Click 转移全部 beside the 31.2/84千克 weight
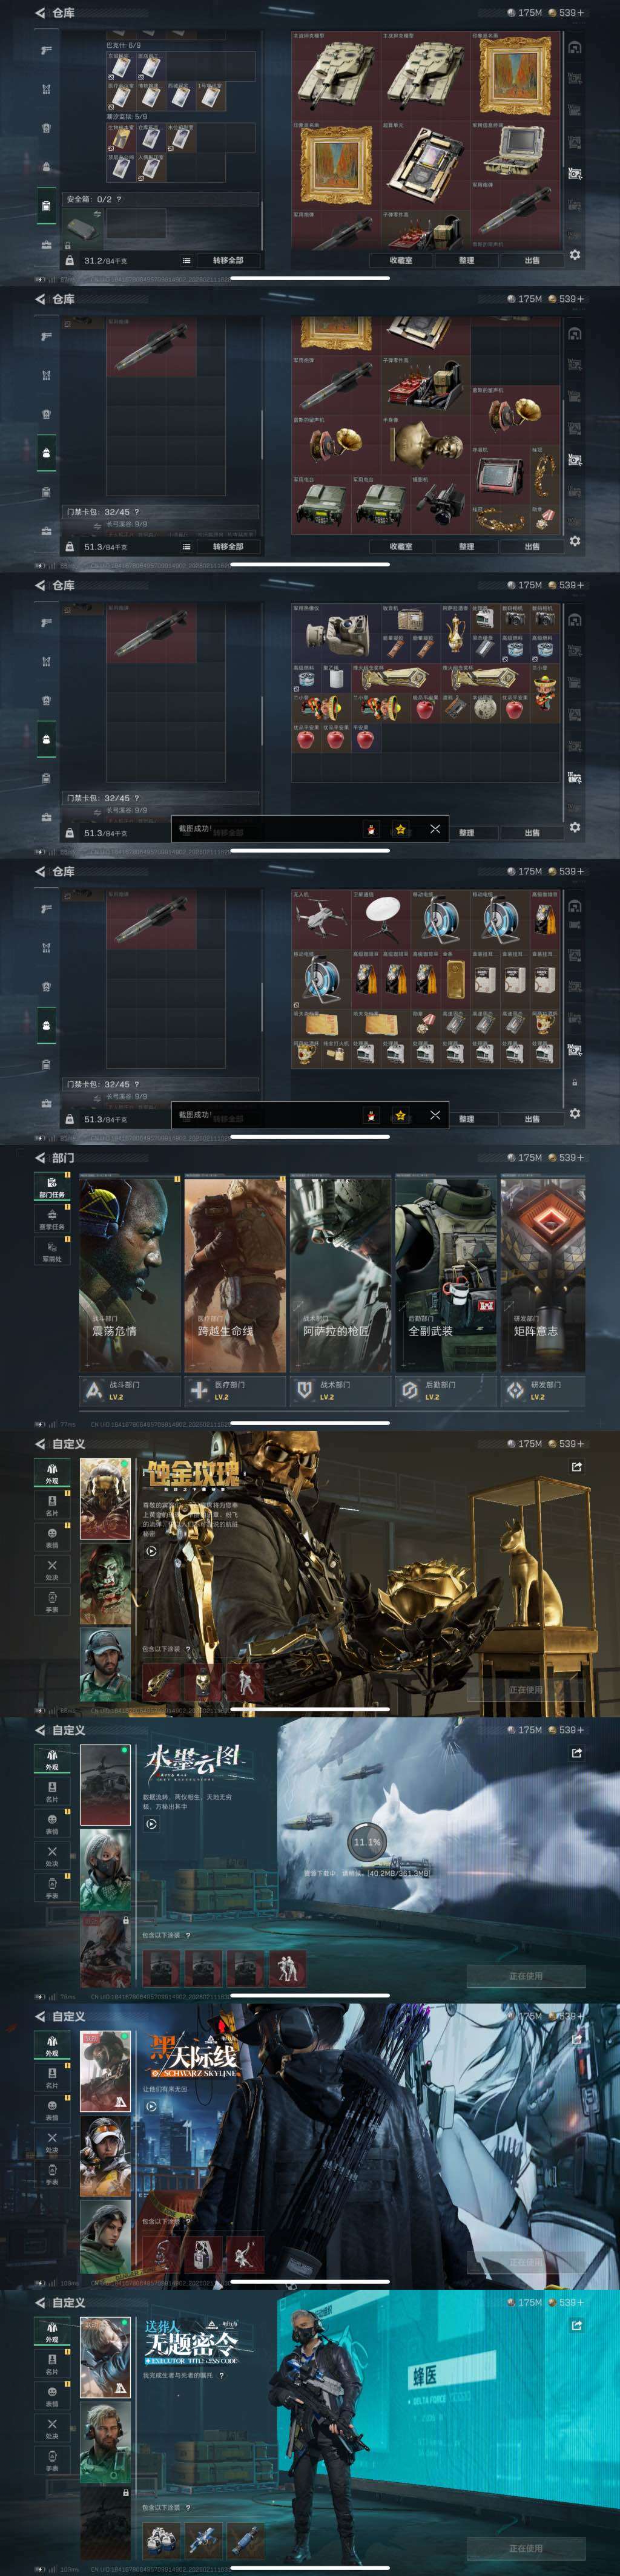This screenshot has width=620, height=2576. tap(228, 260)
